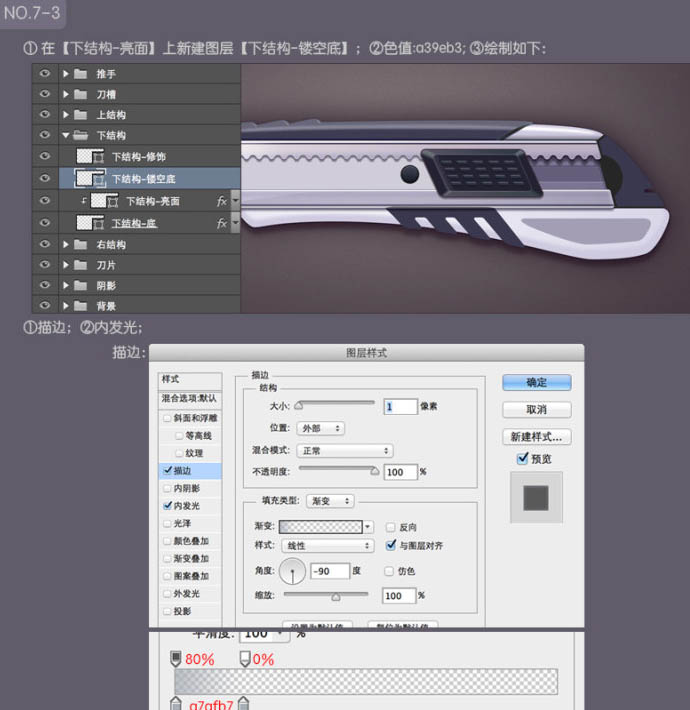The height and width of the screenshot is (710, 690).
Task: Click the clipping mask arrow on 下结构-亮面
Action: tap(84, 201)
